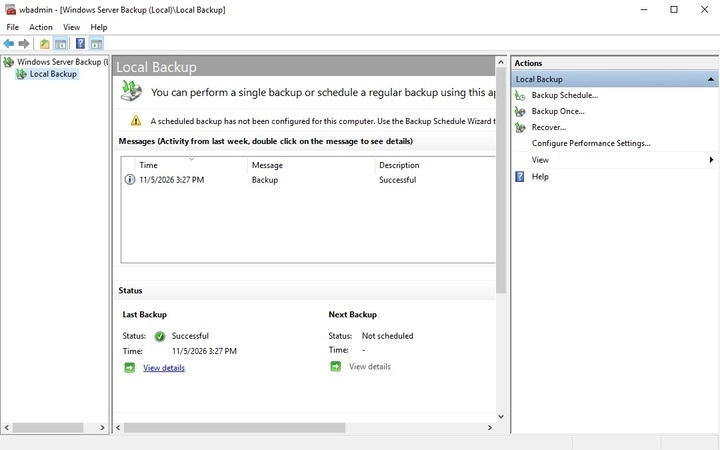Click scheduled backup not configured warning text
The height and width of the screenshot is (450, 720).
coord(323,121)
